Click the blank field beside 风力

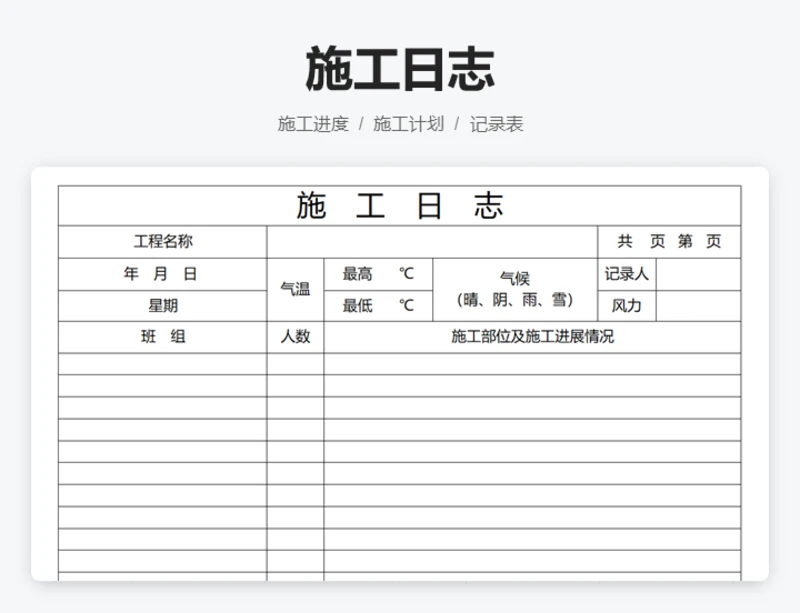[x=698, y=306]
